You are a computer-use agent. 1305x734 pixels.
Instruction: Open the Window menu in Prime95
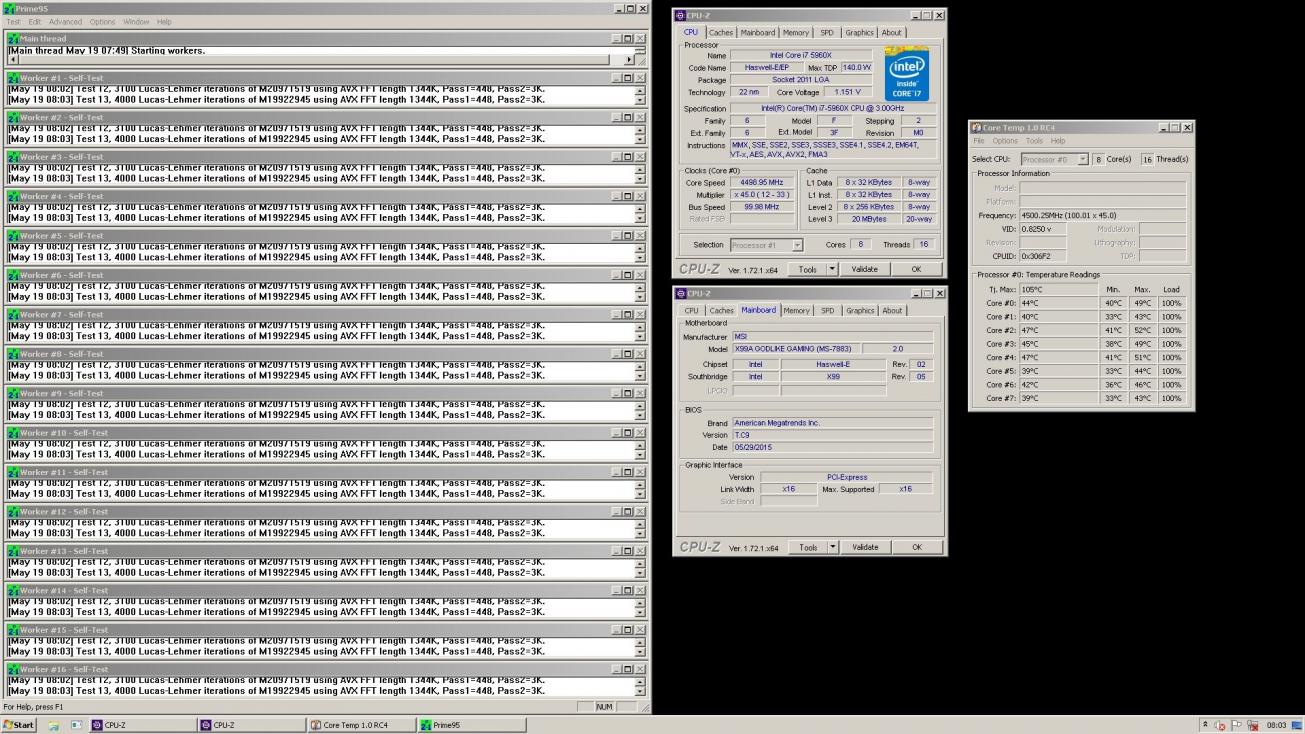[136, 21]
